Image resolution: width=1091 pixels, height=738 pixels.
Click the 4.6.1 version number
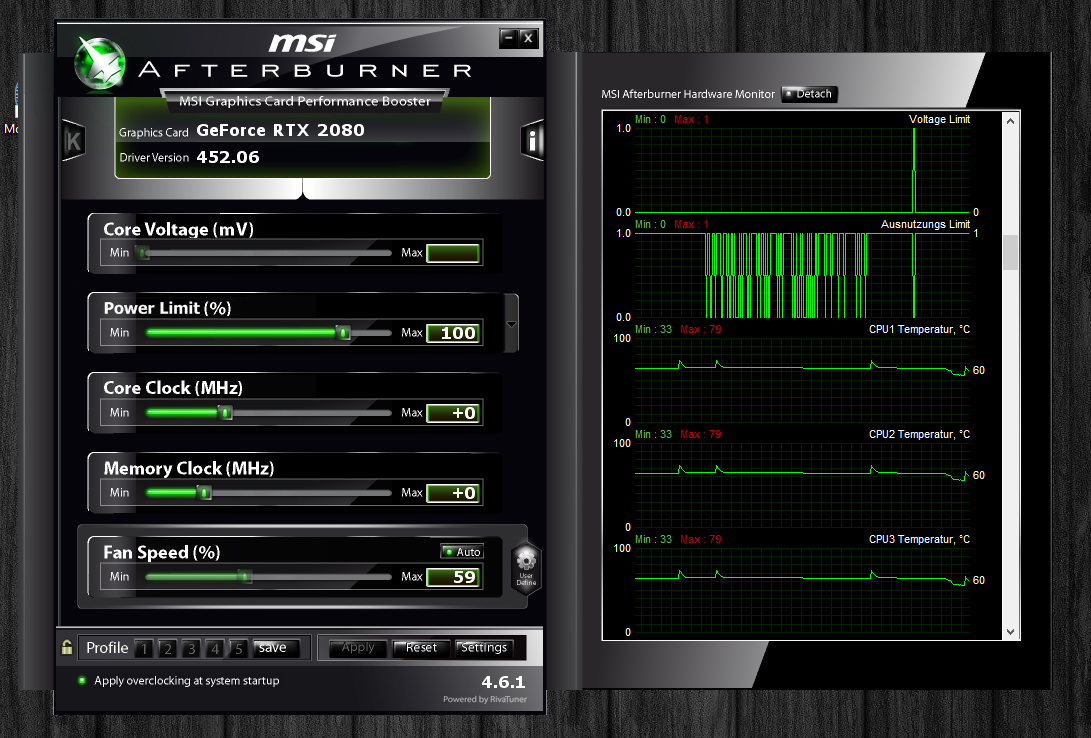point(503,682)
